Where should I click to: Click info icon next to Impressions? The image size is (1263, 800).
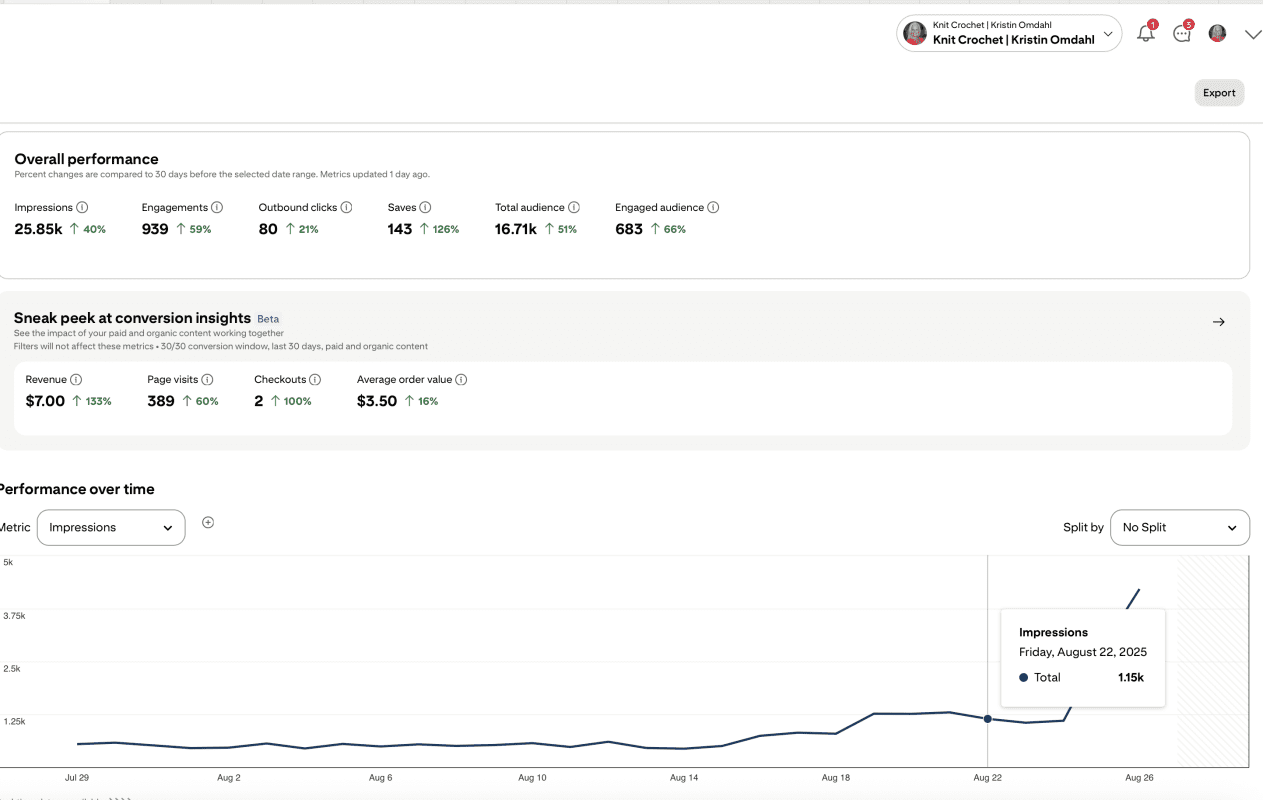(x=82, y=208)
